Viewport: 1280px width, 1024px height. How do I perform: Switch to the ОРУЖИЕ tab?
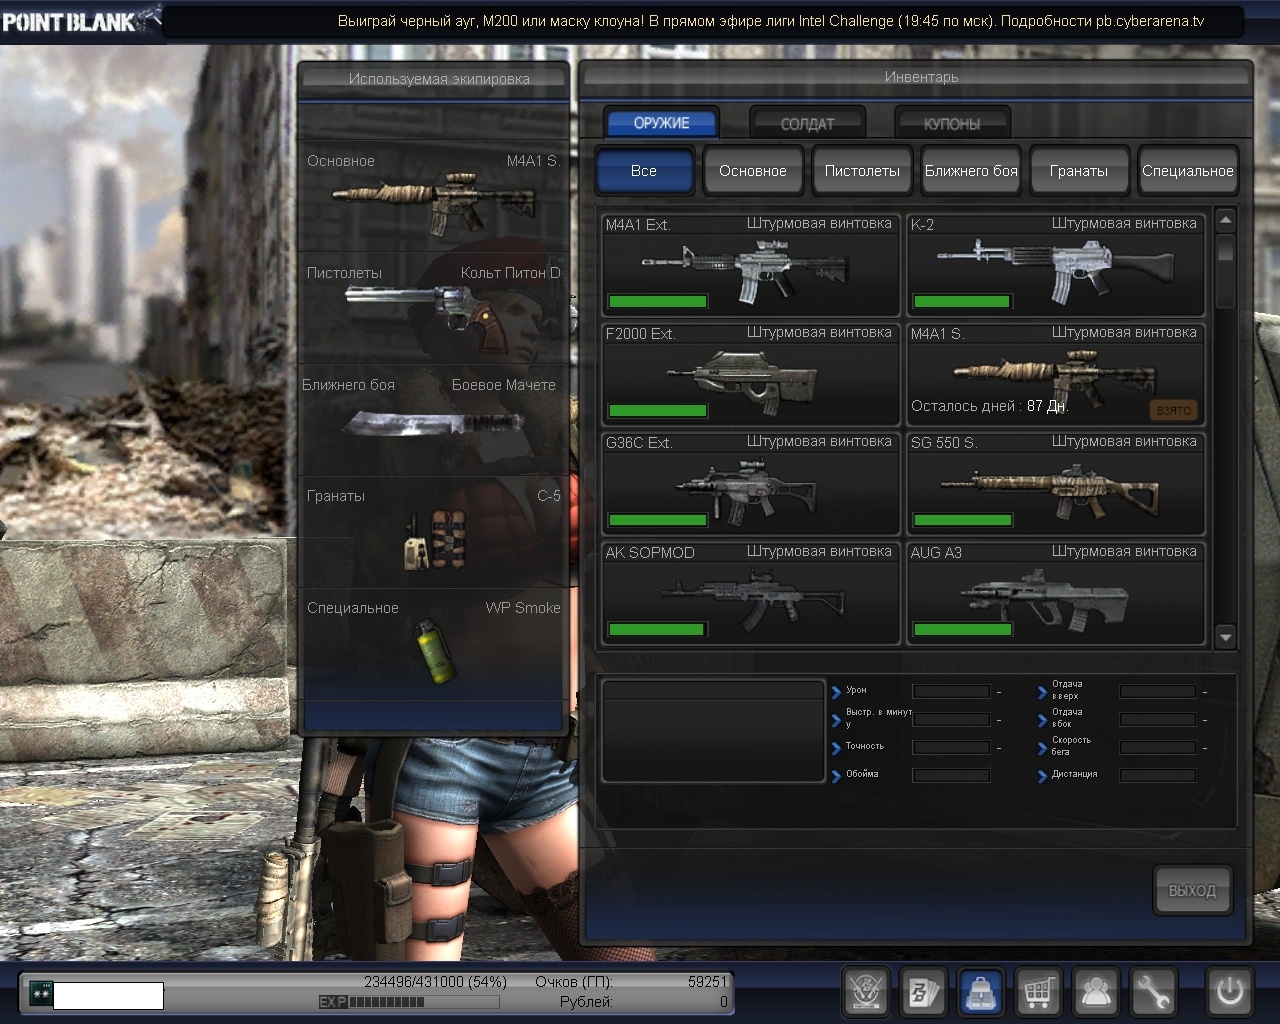661,123
